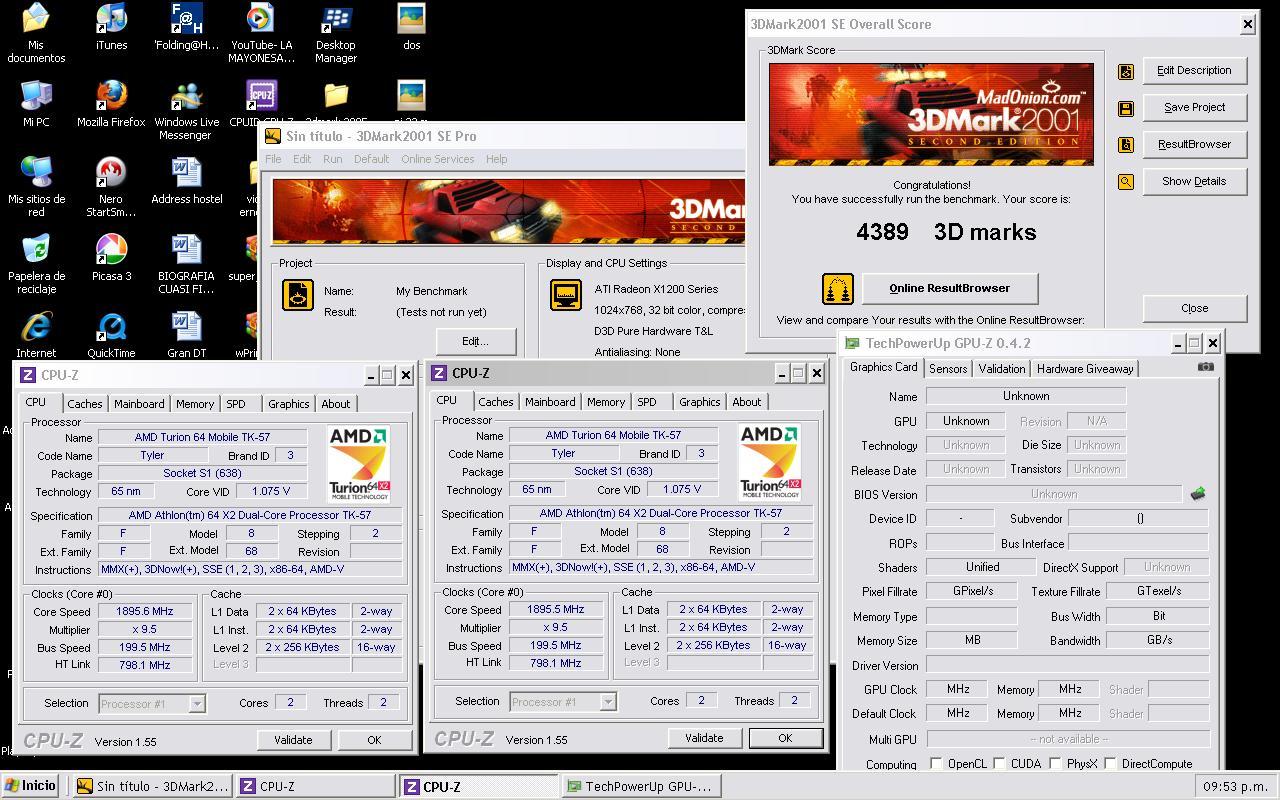
Task: Open the Address hostel Word document
Action: tap(186, 181)
